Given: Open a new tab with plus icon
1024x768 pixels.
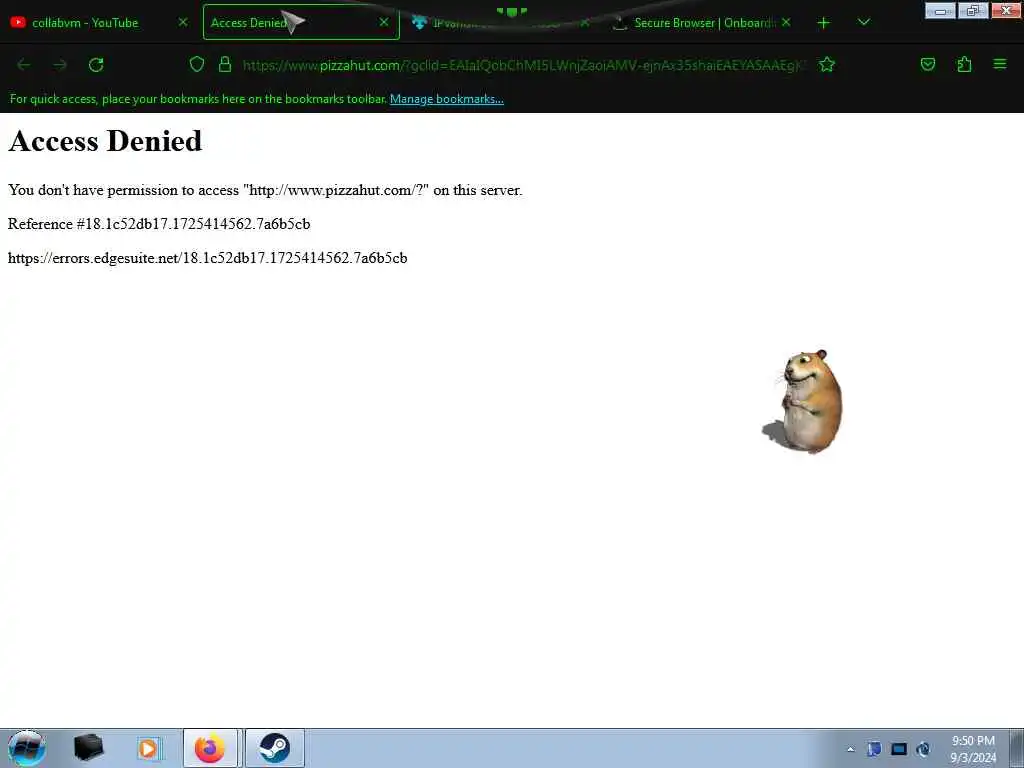Looking at the screenshot, I should pyautogui.click(x=824, y=23).
